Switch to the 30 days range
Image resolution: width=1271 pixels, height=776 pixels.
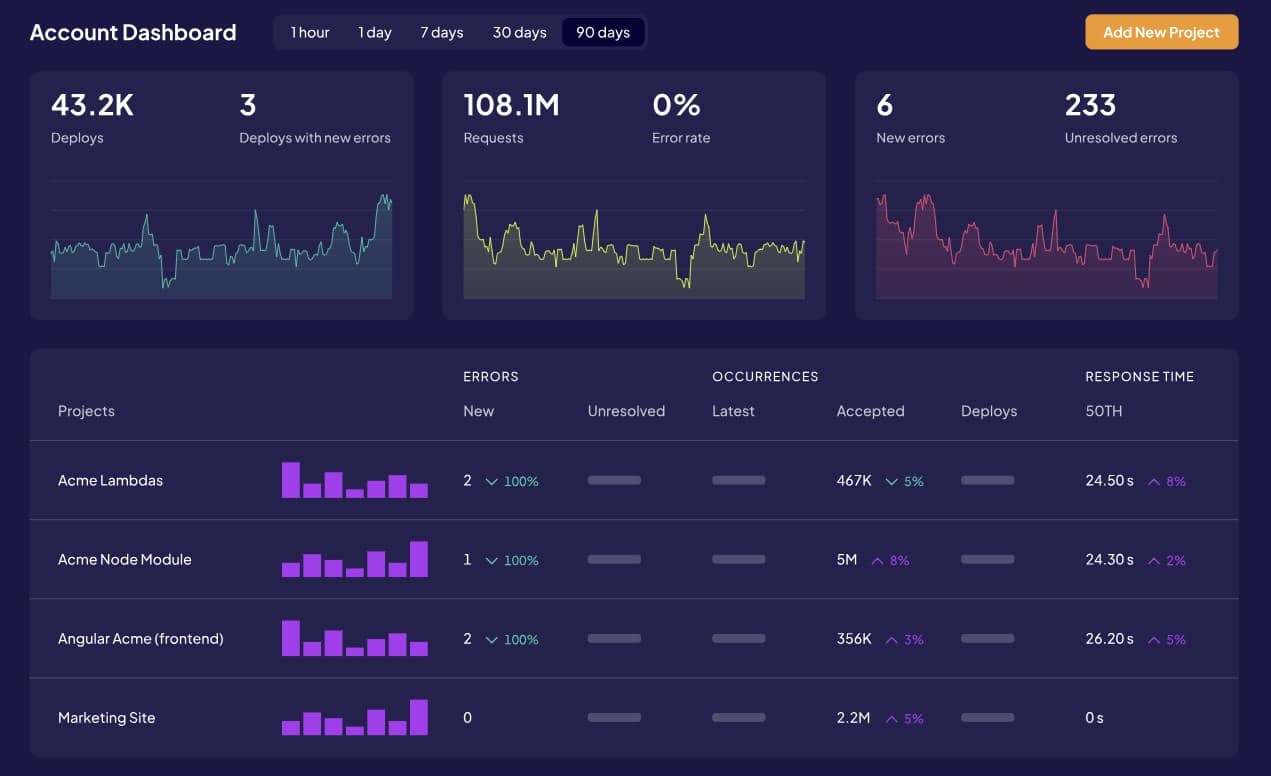pyautogui.click(x=519, y=32)
